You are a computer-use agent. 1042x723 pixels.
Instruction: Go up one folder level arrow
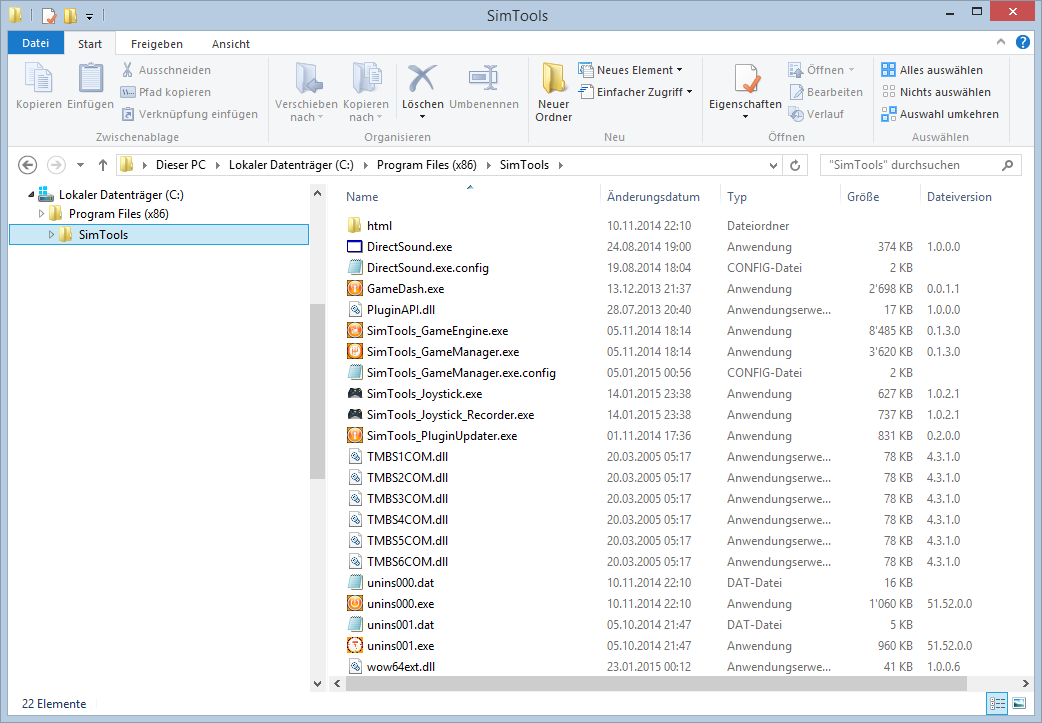click(x=102, y=165)
